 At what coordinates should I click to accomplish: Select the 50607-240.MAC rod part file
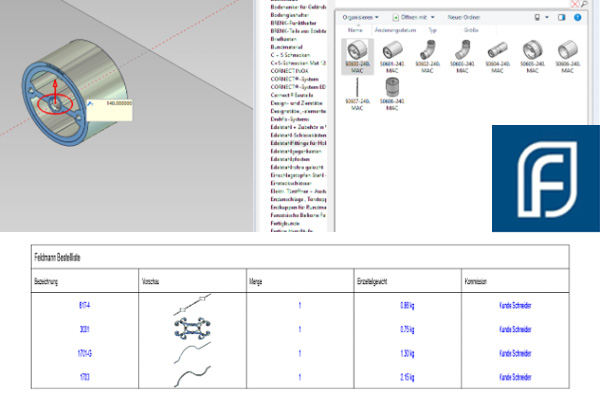[357, 94]
